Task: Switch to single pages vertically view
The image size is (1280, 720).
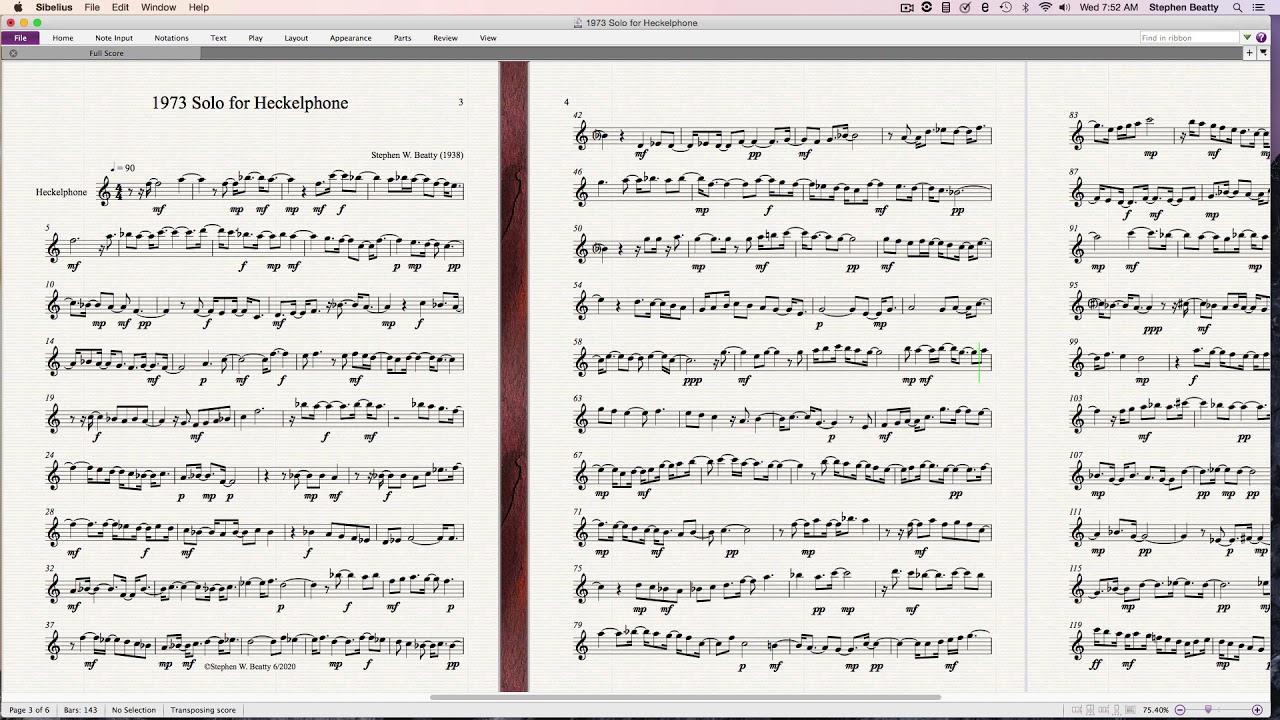Action: [1116, 710]
